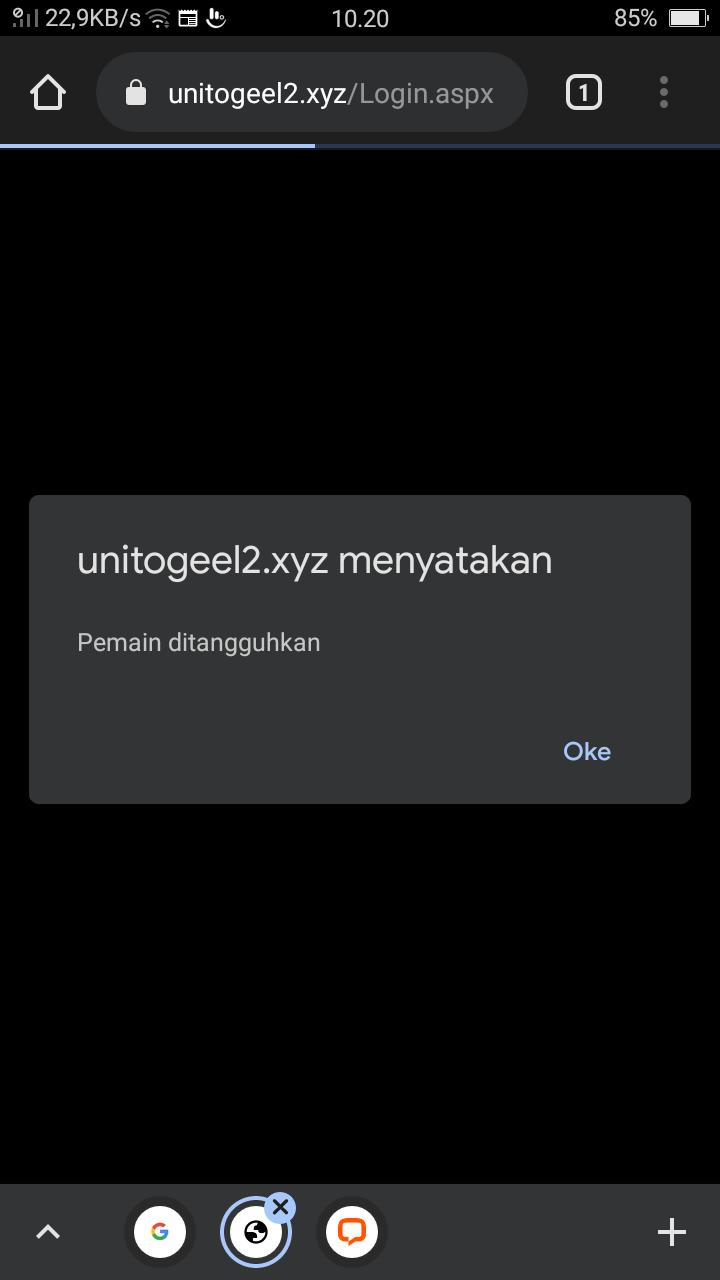
Task: Click the Oke button in the dialog
Action: (x=587, y=752)
